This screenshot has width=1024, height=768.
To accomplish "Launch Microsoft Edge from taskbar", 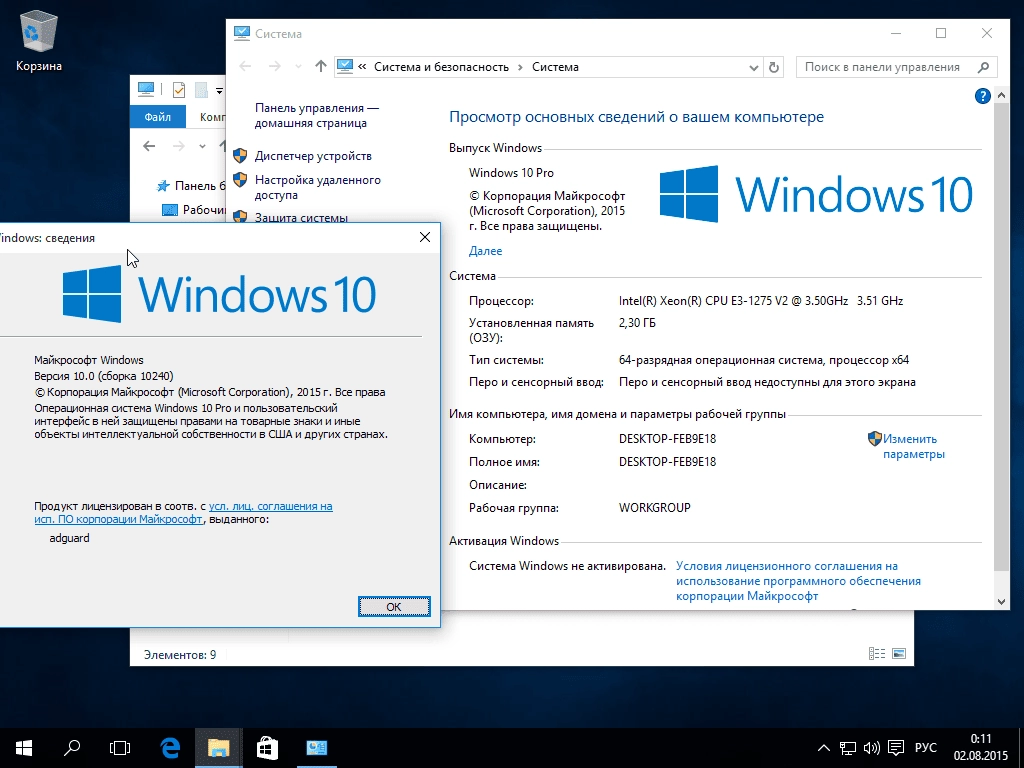I will click(170, 748).
